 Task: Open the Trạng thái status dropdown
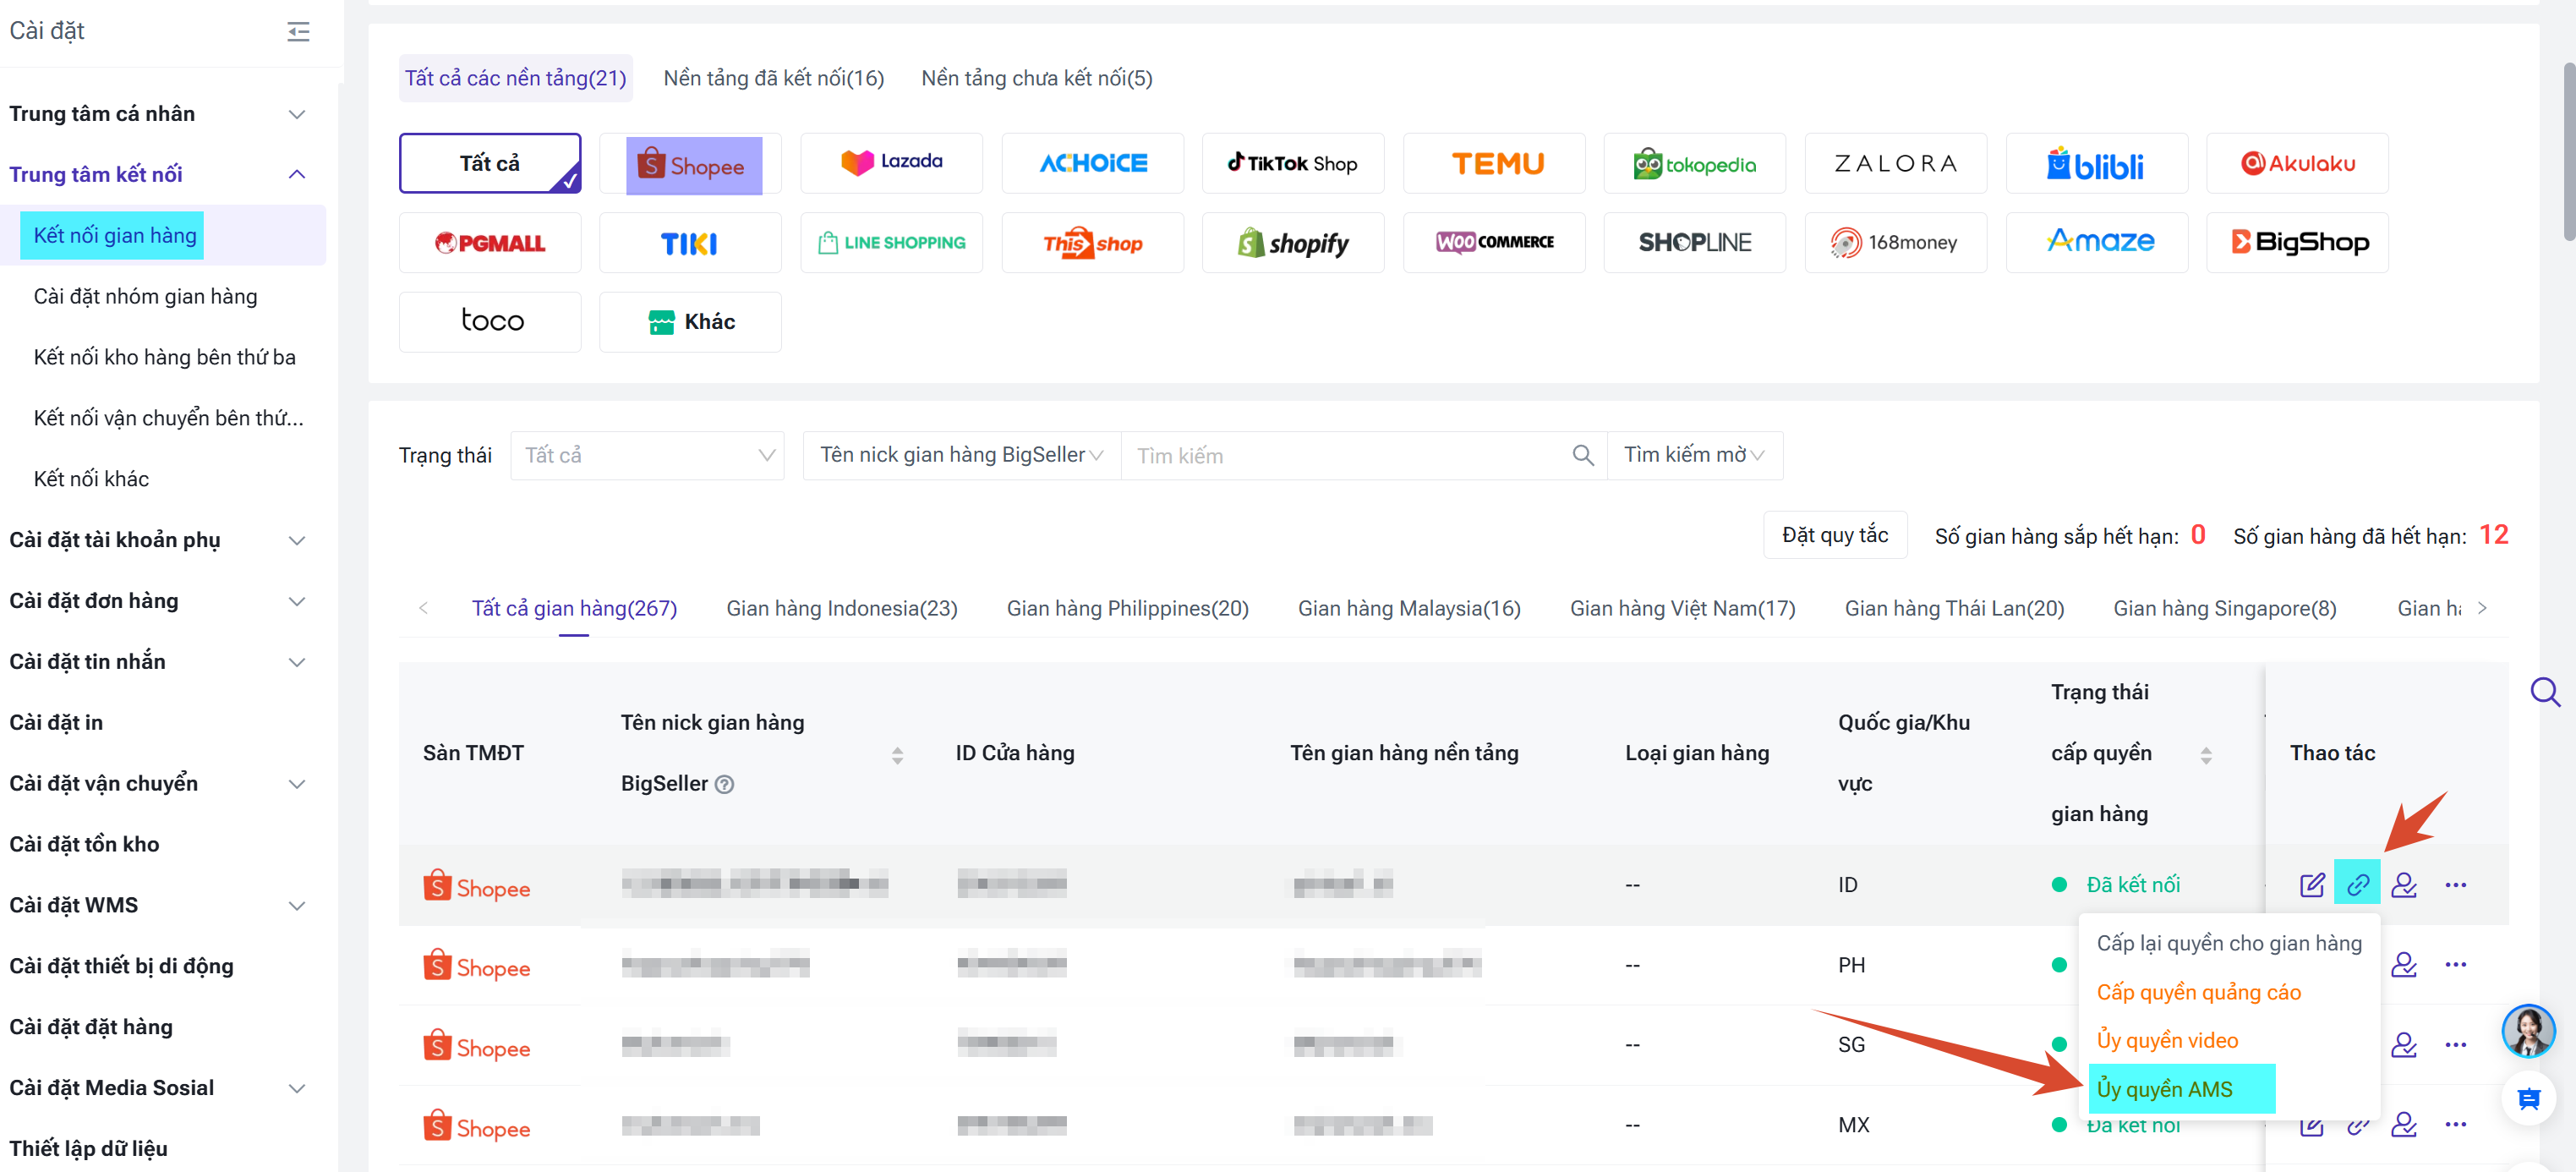(647, 456)
